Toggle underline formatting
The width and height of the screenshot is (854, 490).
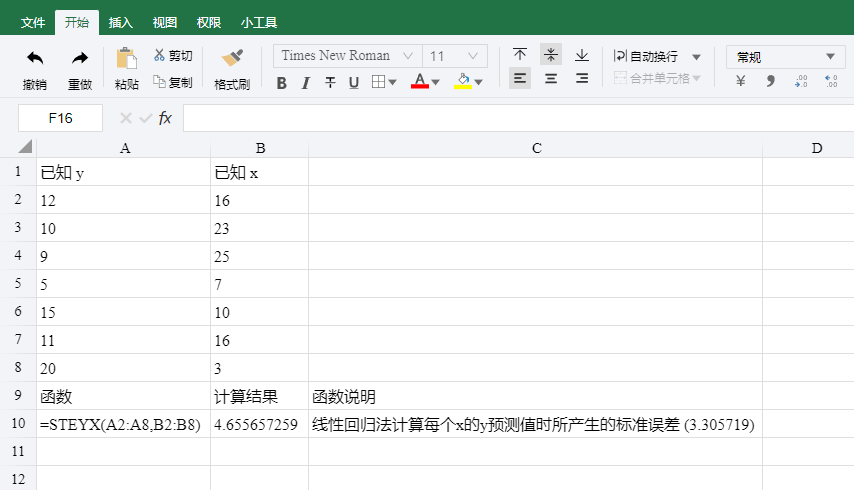(354, 83)
